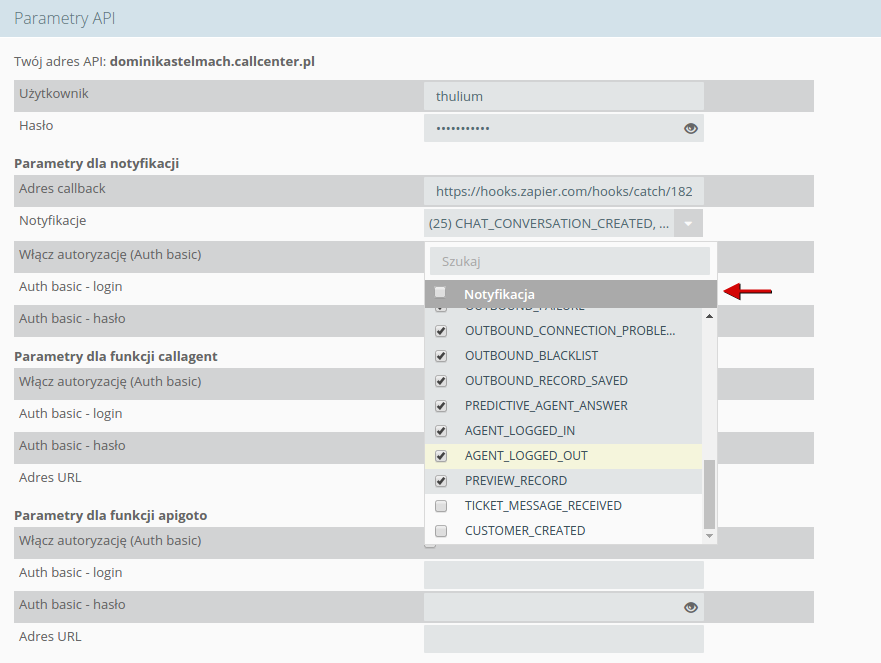This screenshot has width=881, height=663.
Task: Uncheck the AGENT_LOGGED_OUT checkbox
Action: click(x=441, y=456)
